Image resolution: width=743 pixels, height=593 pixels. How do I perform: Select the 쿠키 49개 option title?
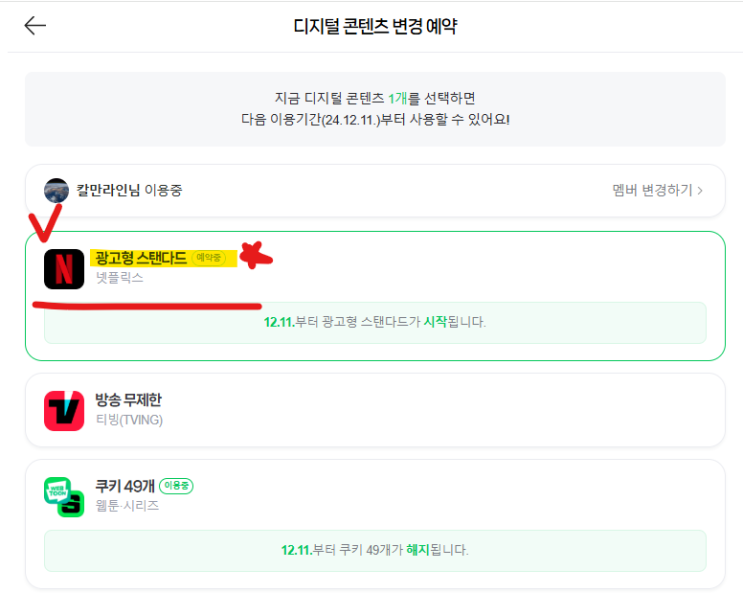(x=120, y=486)
